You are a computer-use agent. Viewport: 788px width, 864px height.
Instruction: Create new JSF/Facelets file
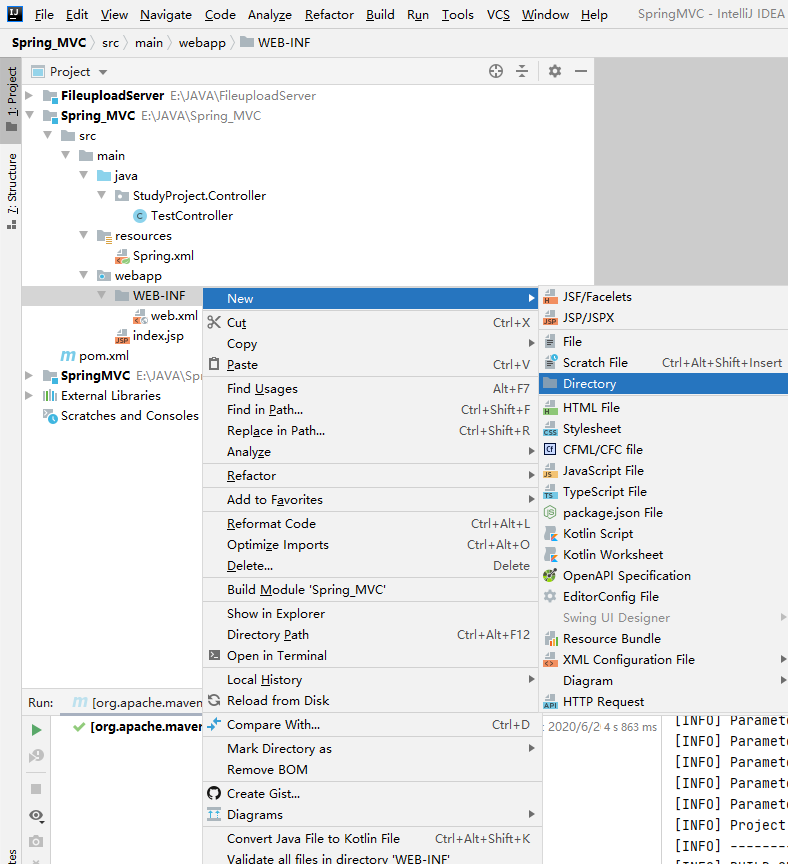pos(664,297)
